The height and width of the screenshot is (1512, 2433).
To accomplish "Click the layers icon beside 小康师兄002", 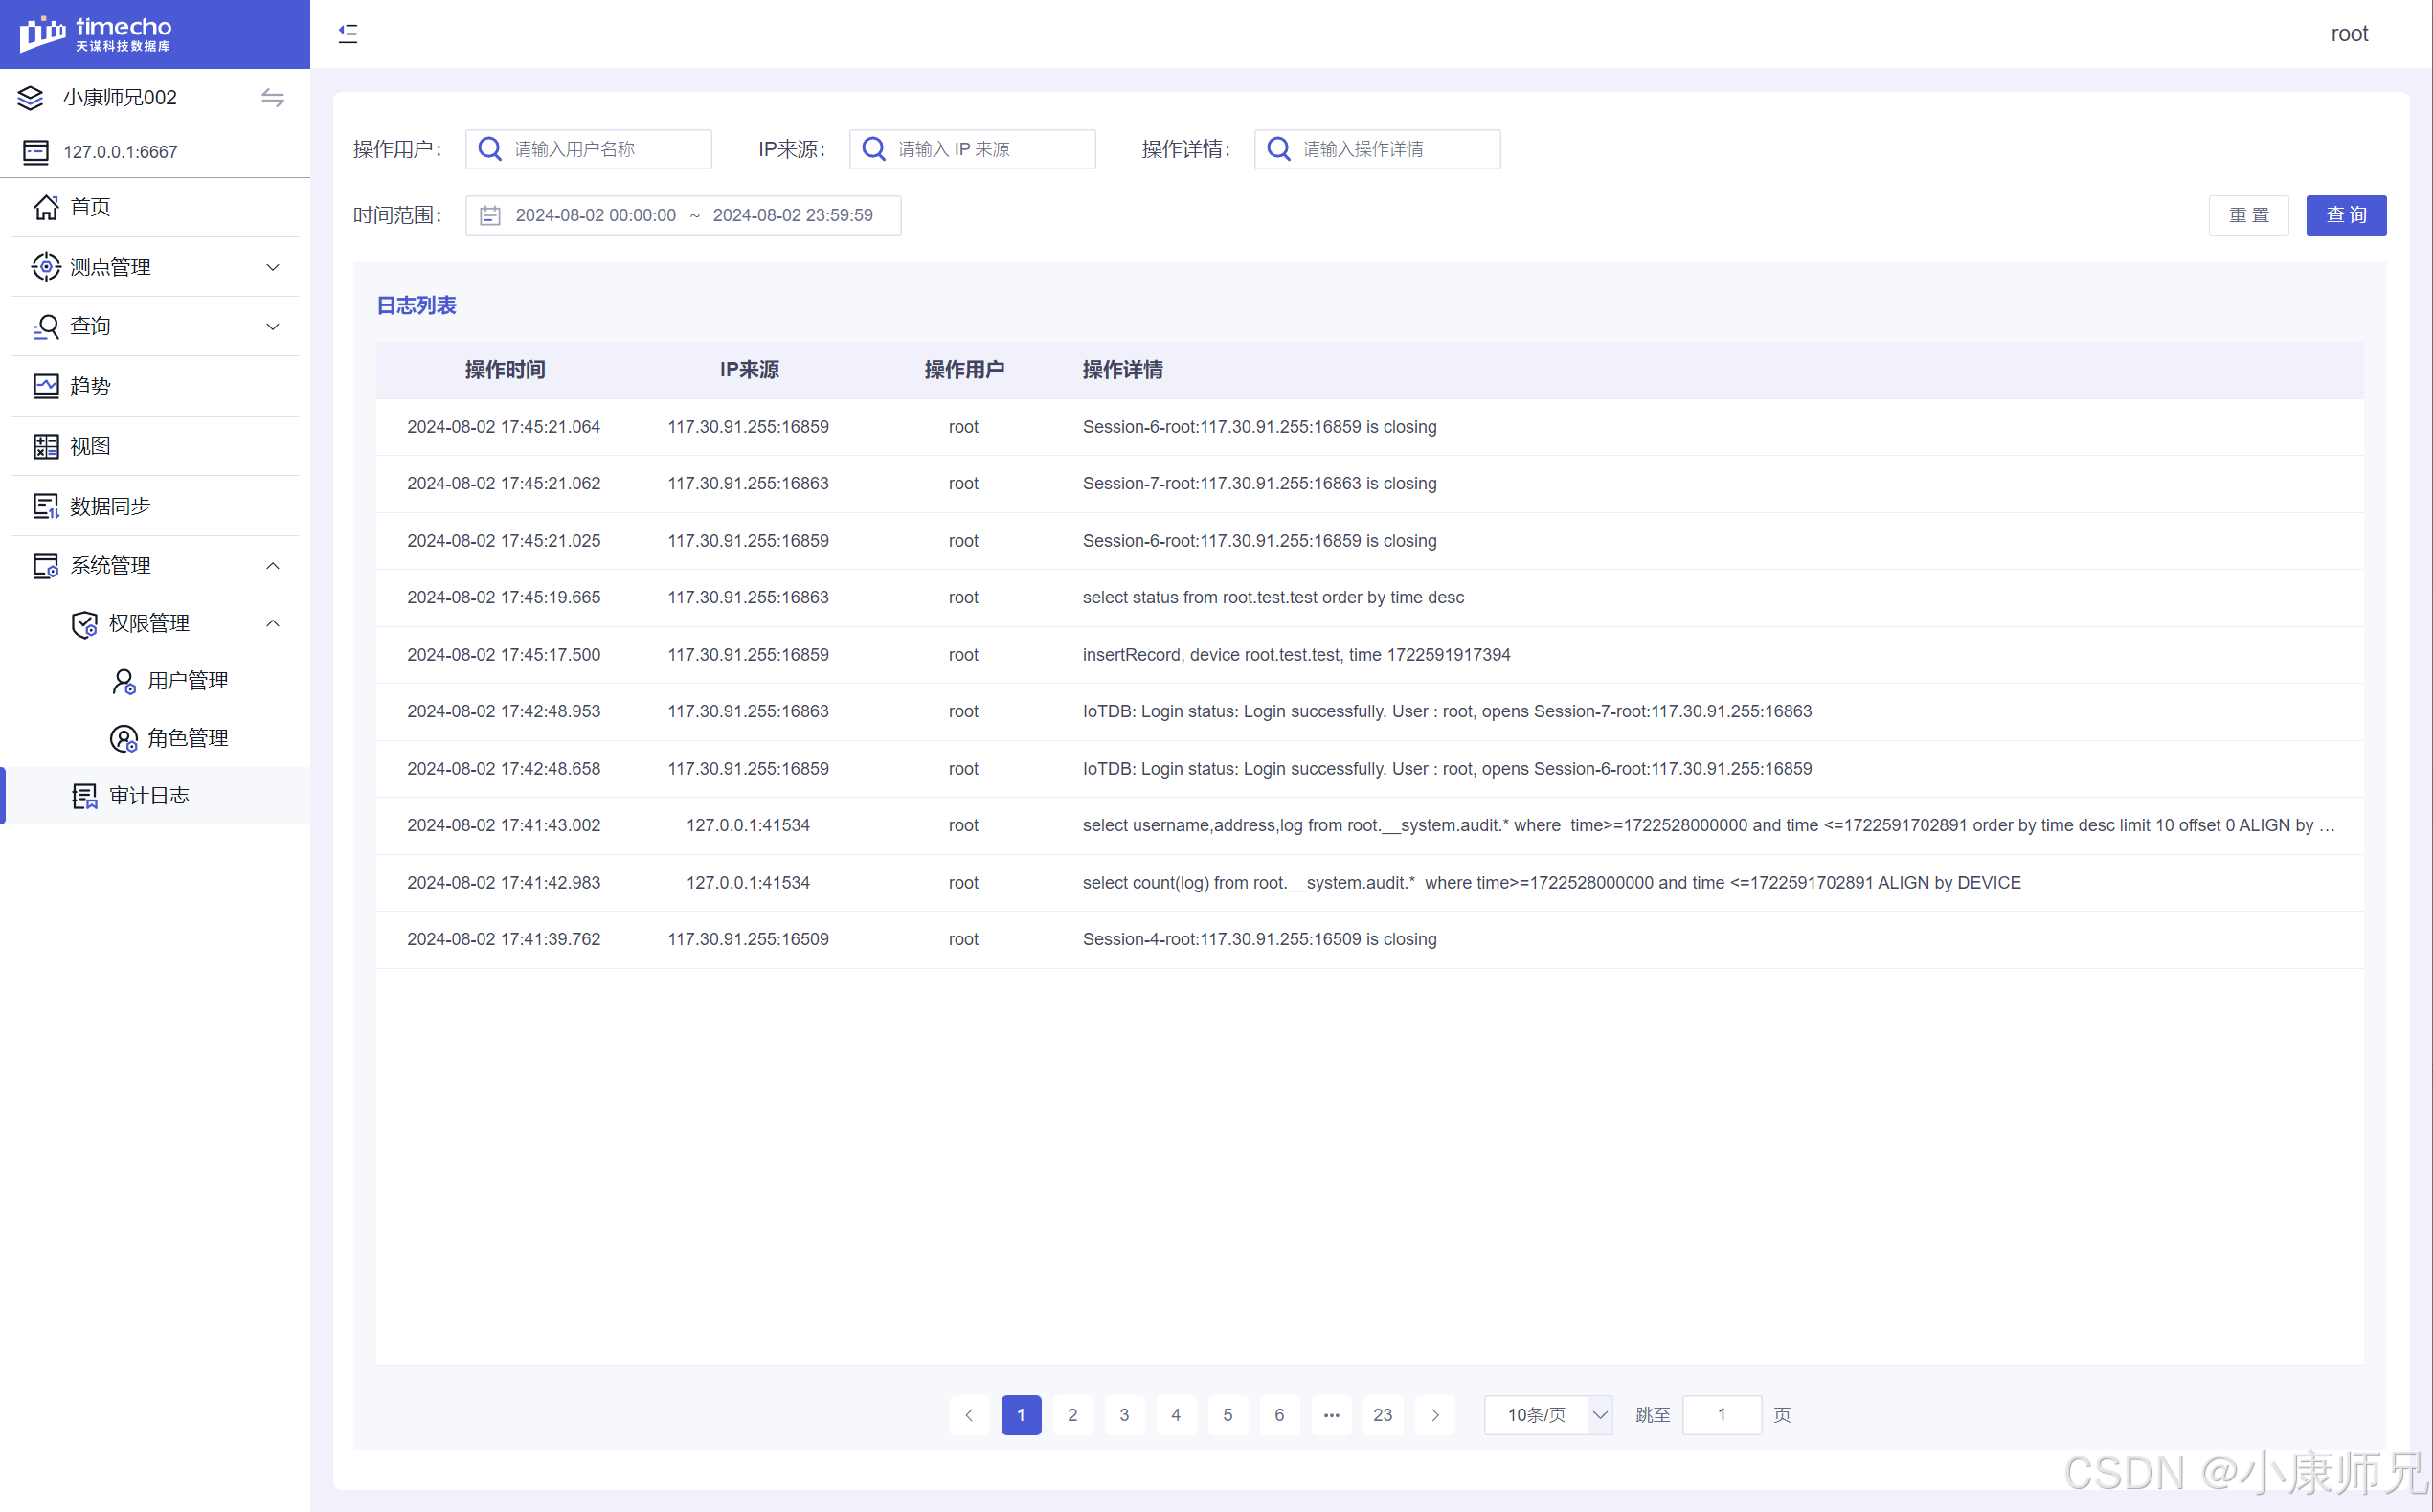I will [x=31, y=97].
